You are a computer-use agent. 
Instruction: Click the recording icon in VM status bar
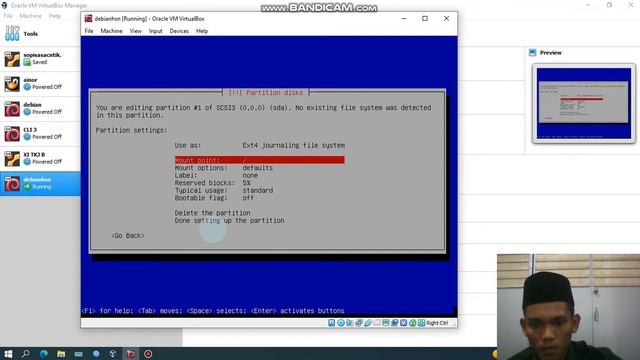coord(394,323)
